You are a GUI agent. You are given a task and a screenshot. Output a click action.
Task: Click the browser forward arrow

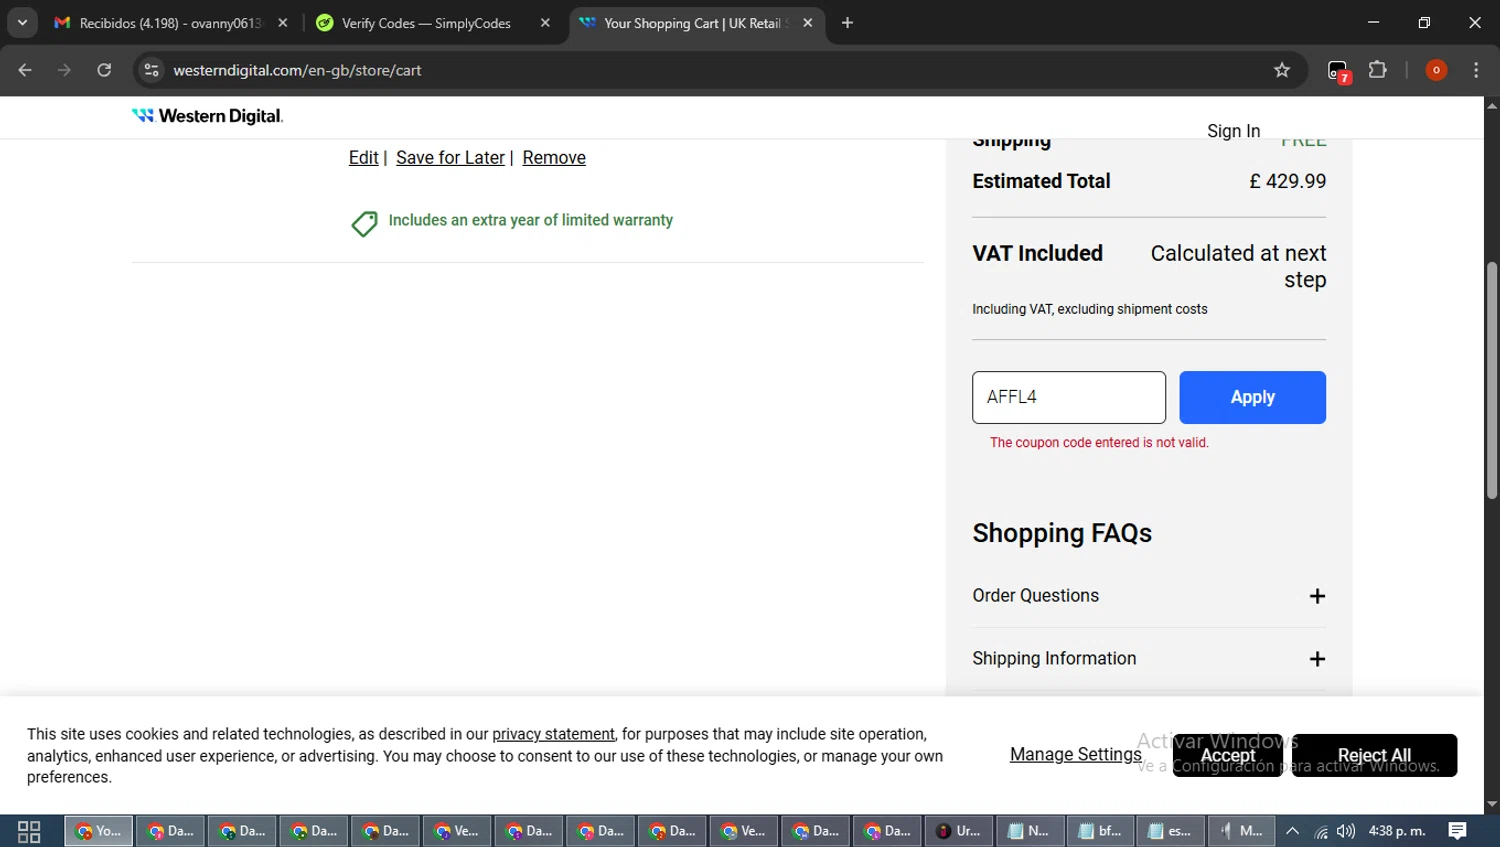[x=64, y=70]
